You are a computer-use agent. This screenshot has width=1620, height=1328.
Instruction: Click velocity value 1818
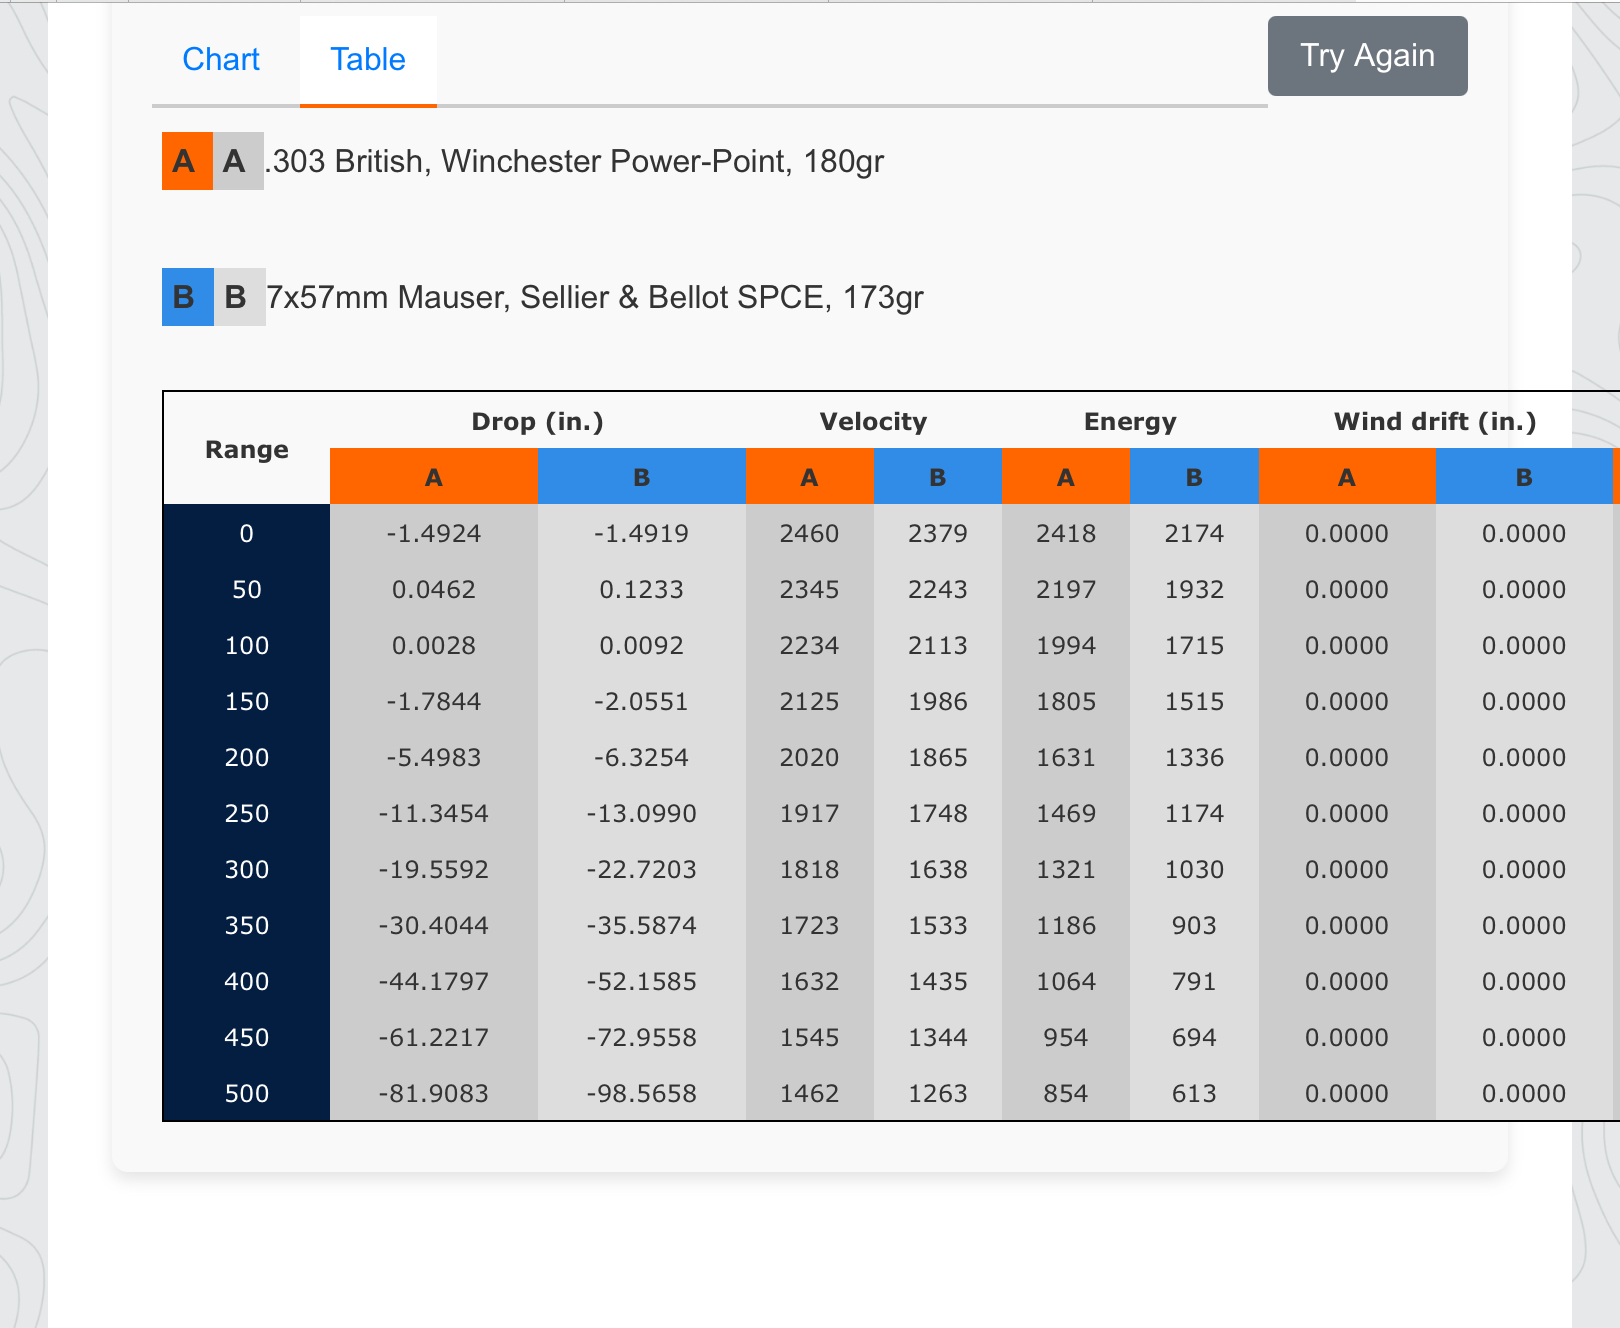(x=810, y=869)
